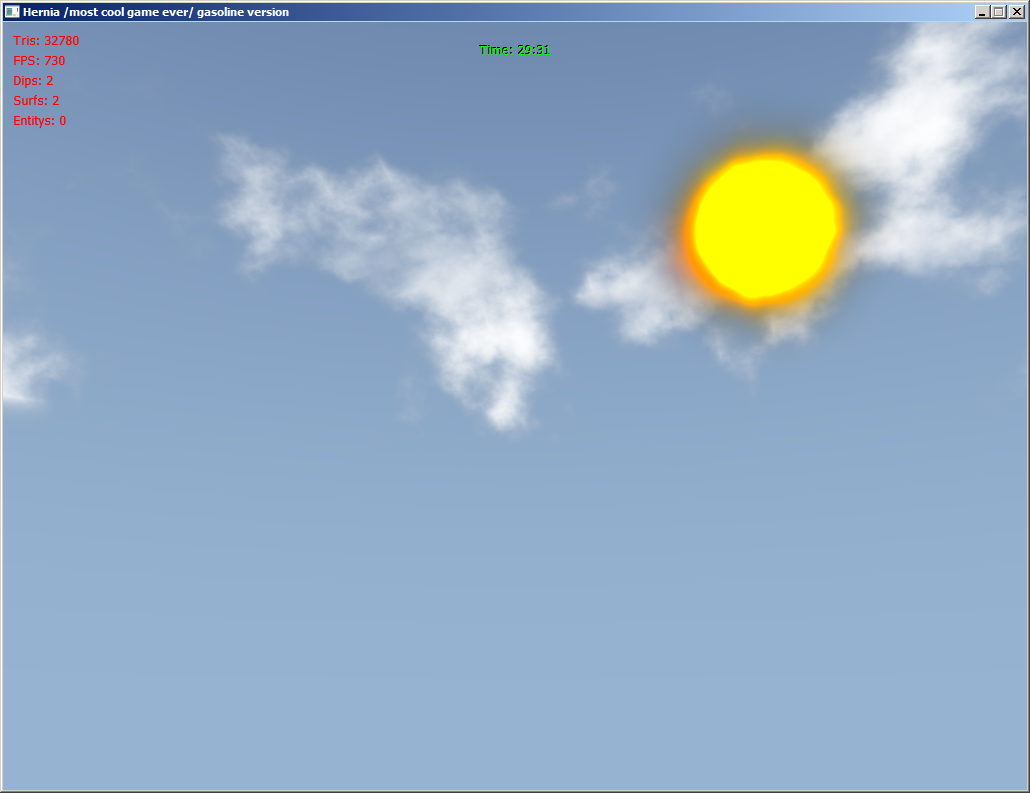Click the red 'Tris: 32780' counter
Screen dimensions: 1030x793
46,41
